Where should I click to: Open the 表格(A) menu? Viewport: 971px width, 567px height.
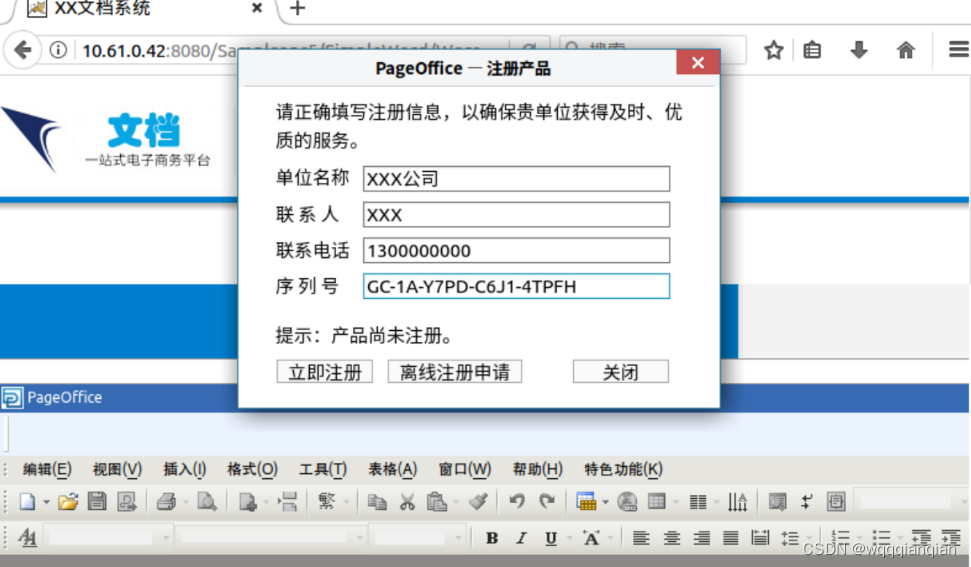(x=393, y=469)
